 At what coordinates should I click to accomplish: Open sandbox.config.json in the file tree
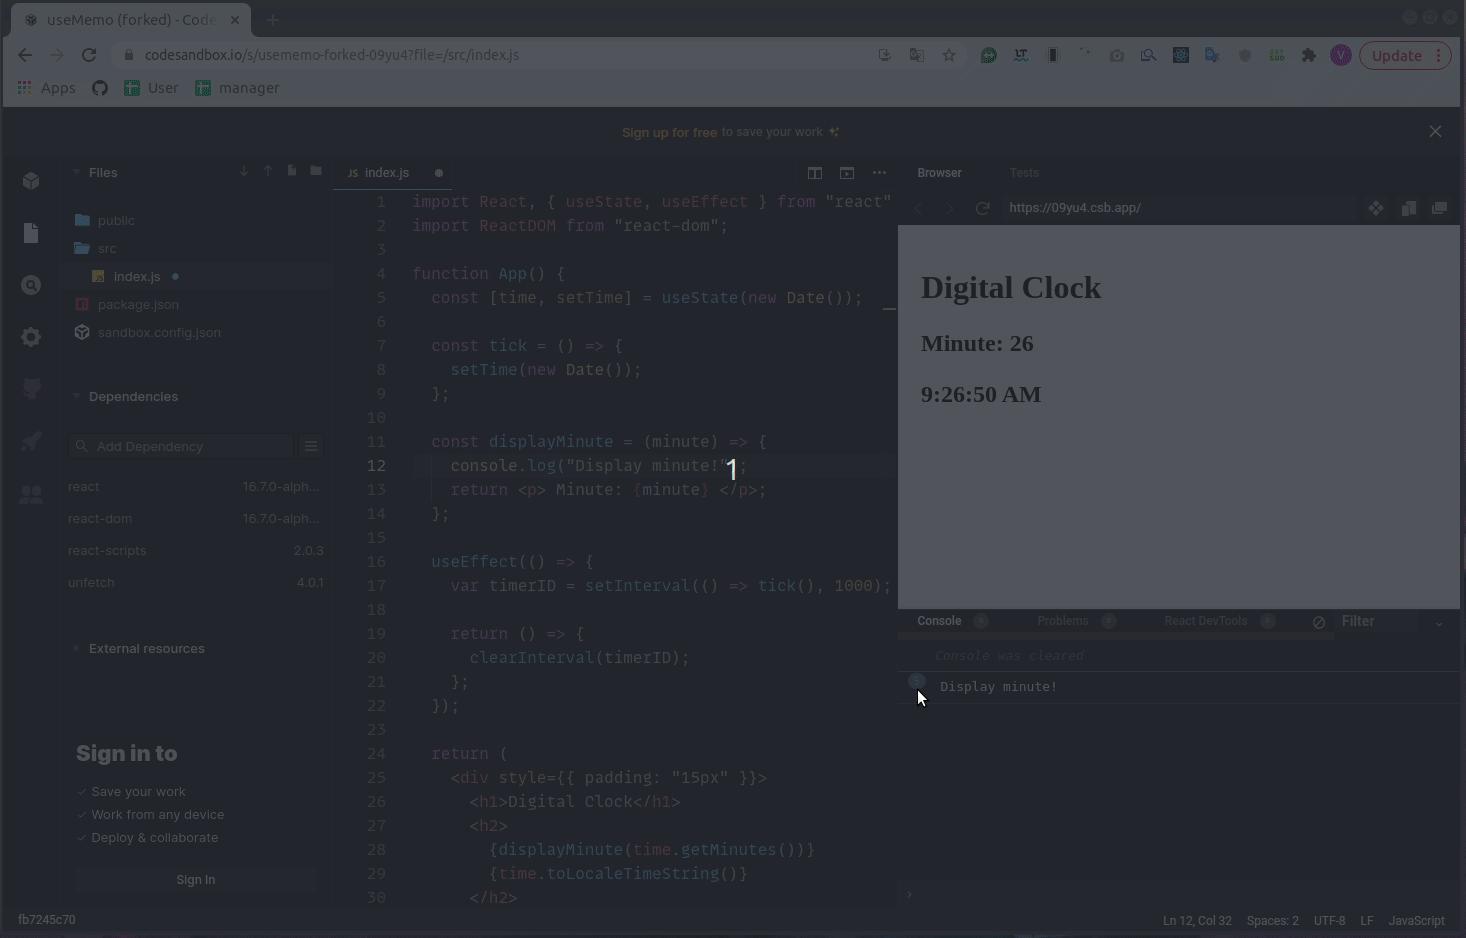pos(158,332)
